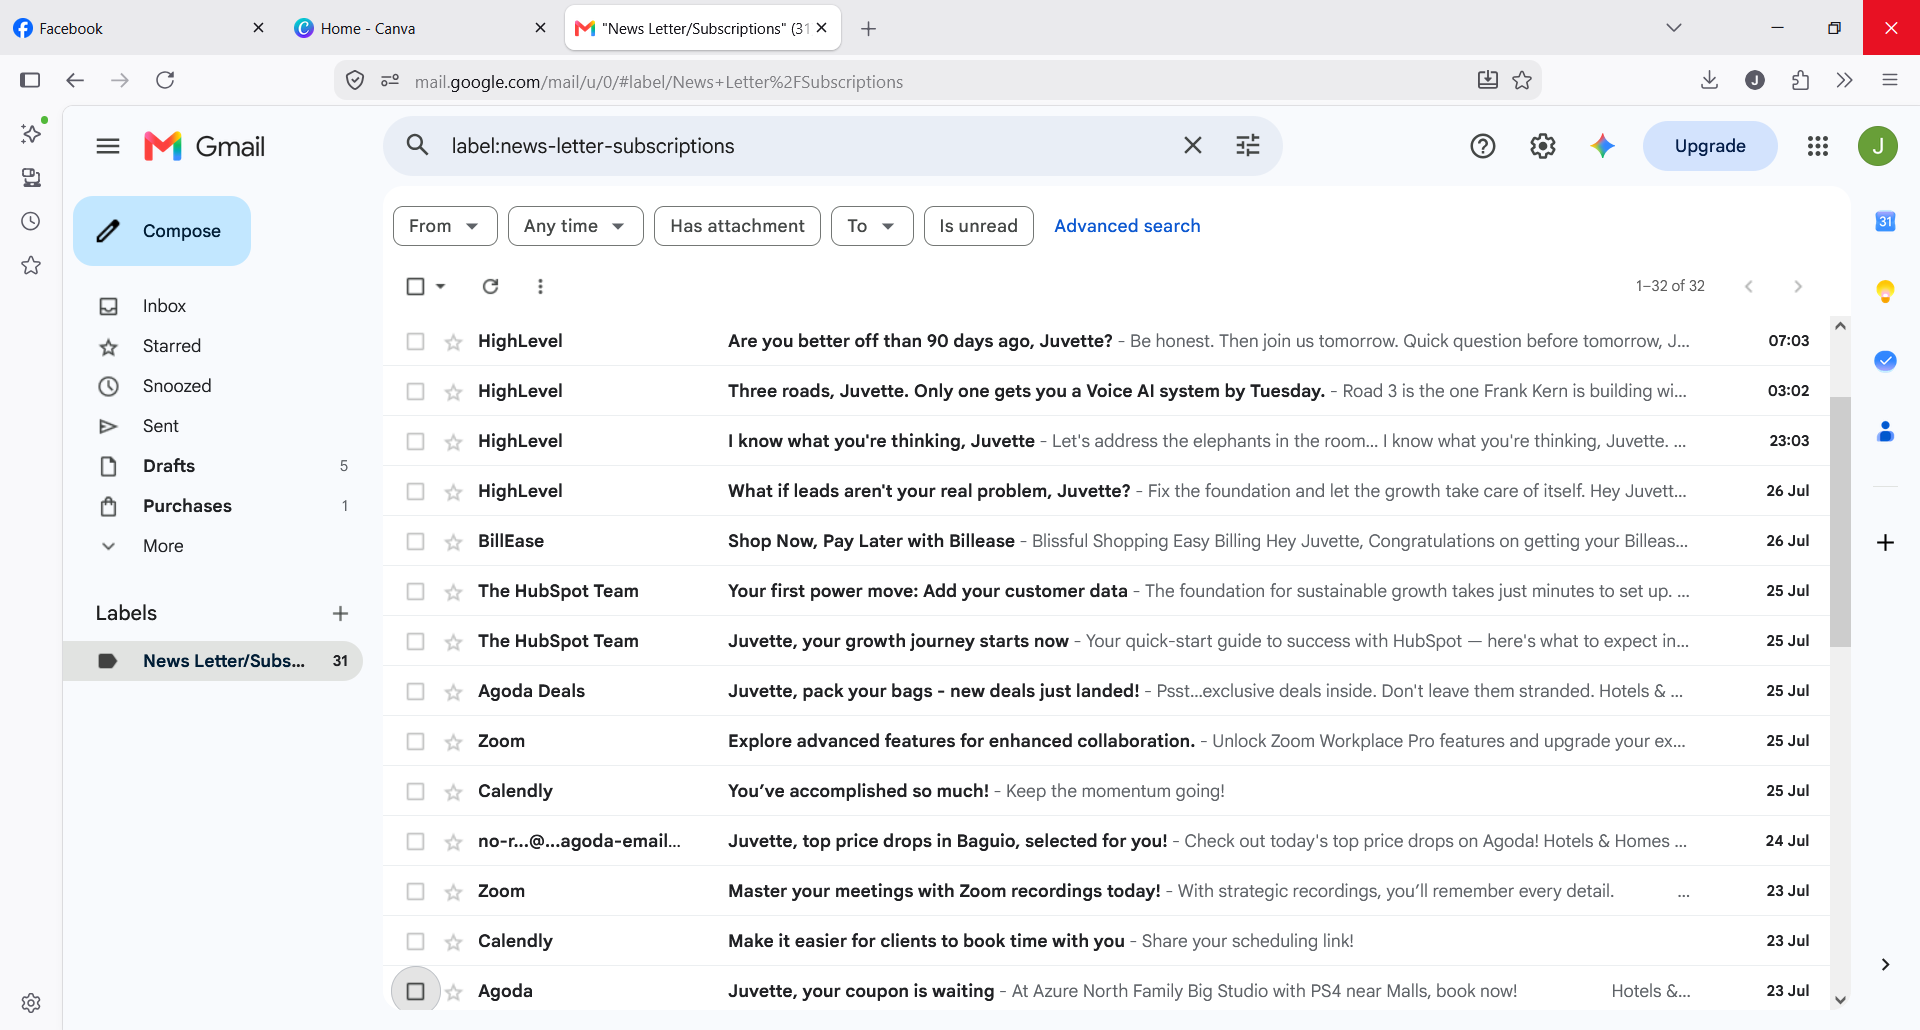Viewport: 1920px width, 1030px height.
Task: Toggle Has attachment filter chip
Action: coord(737,226)
